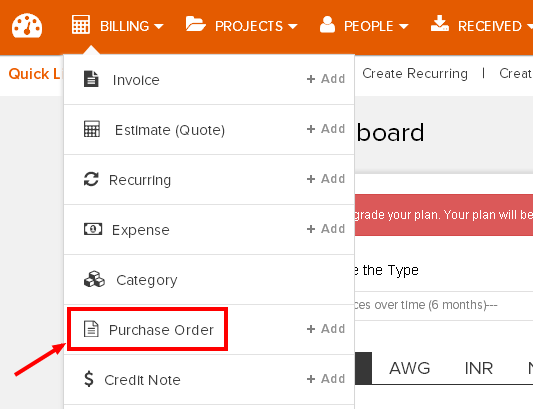
Task: Click the Recurring refresh arrows icon
Action: click(x=91, y=179)
